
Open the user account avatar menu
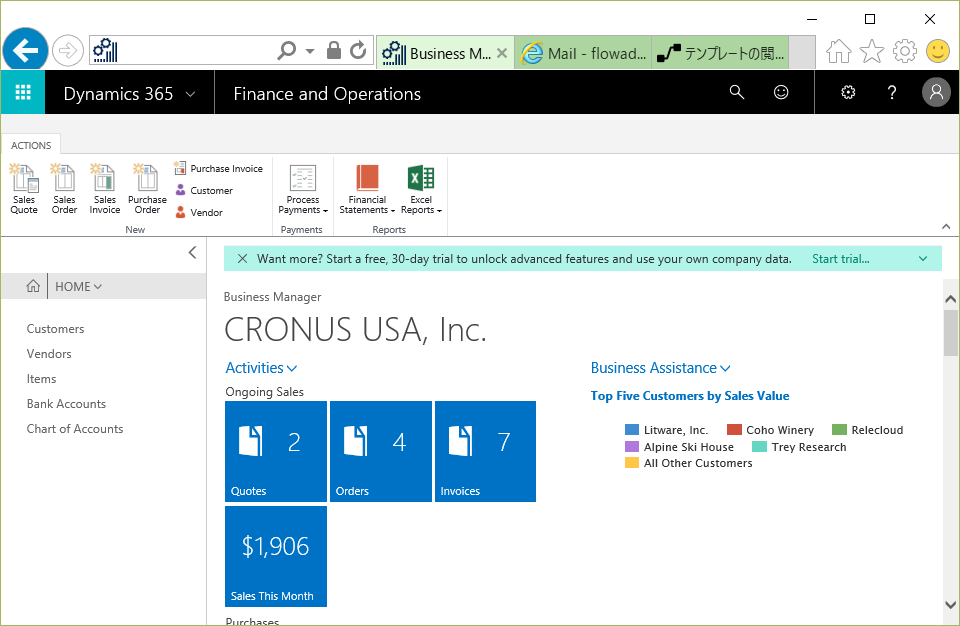pyautogui.click(x=936, y=92)
